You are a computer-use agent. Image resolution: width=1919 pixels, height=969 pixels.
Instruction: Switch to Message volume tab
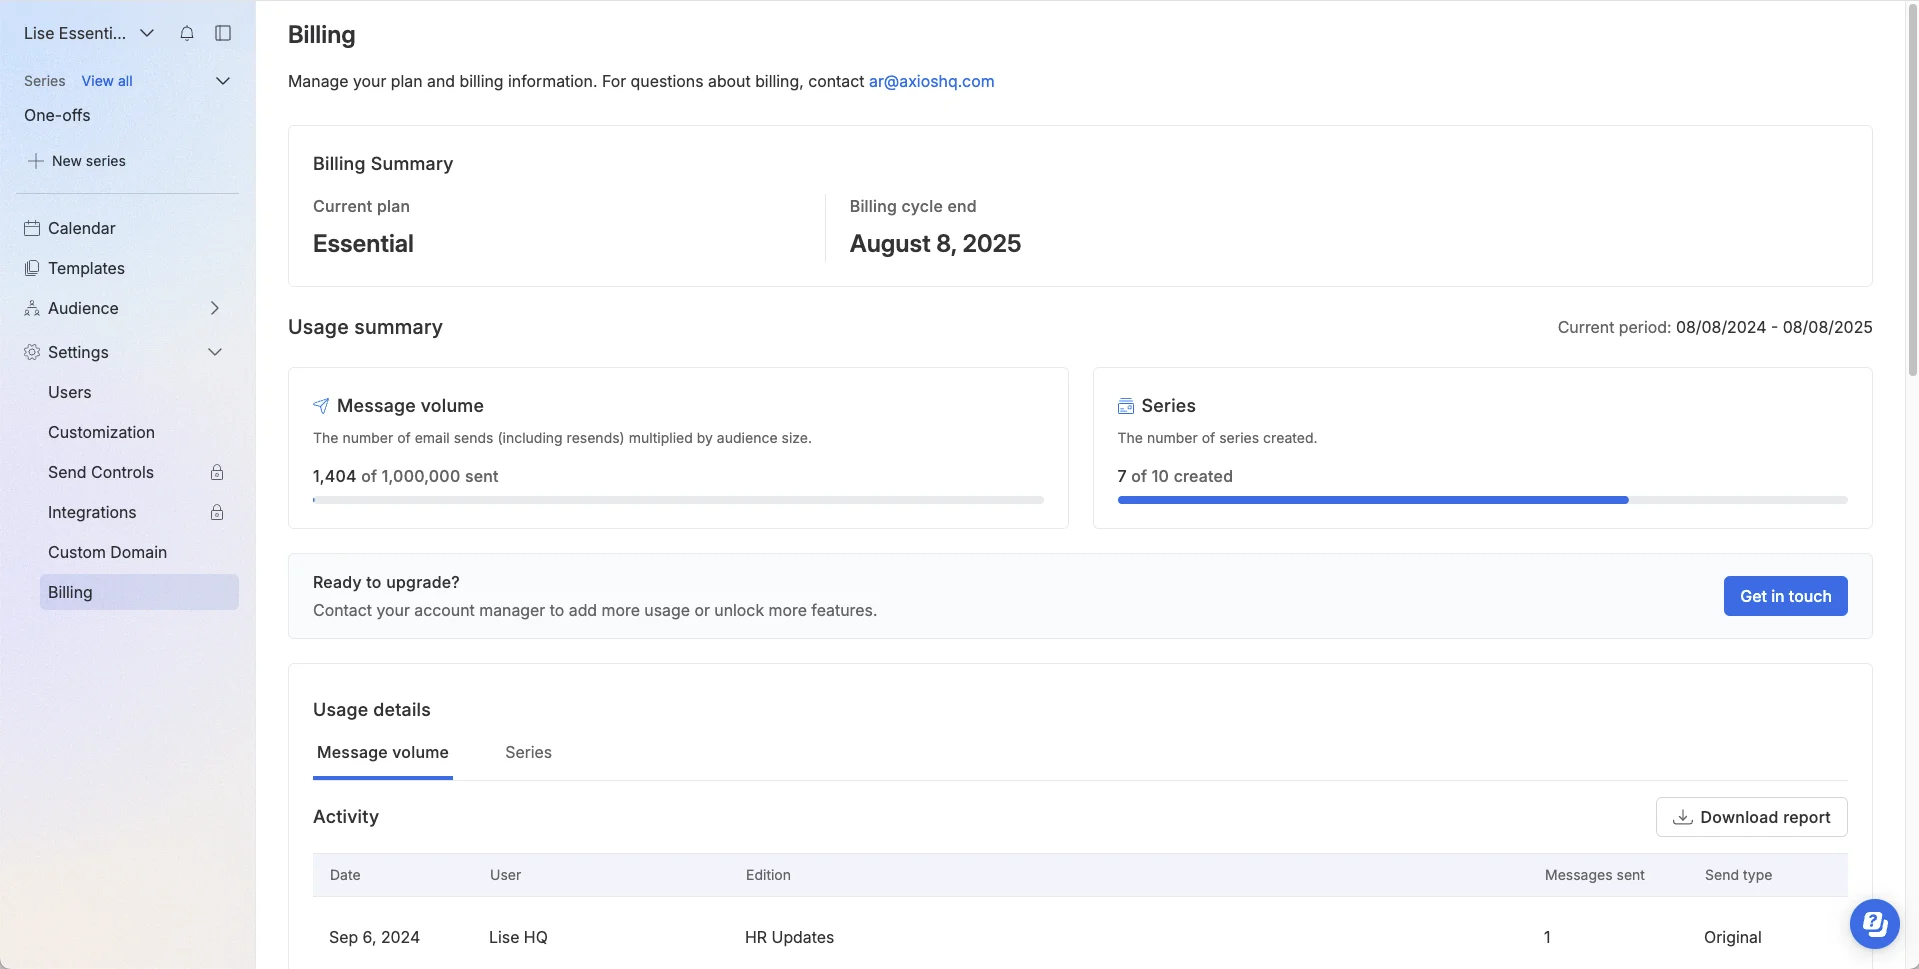point(383,752)
